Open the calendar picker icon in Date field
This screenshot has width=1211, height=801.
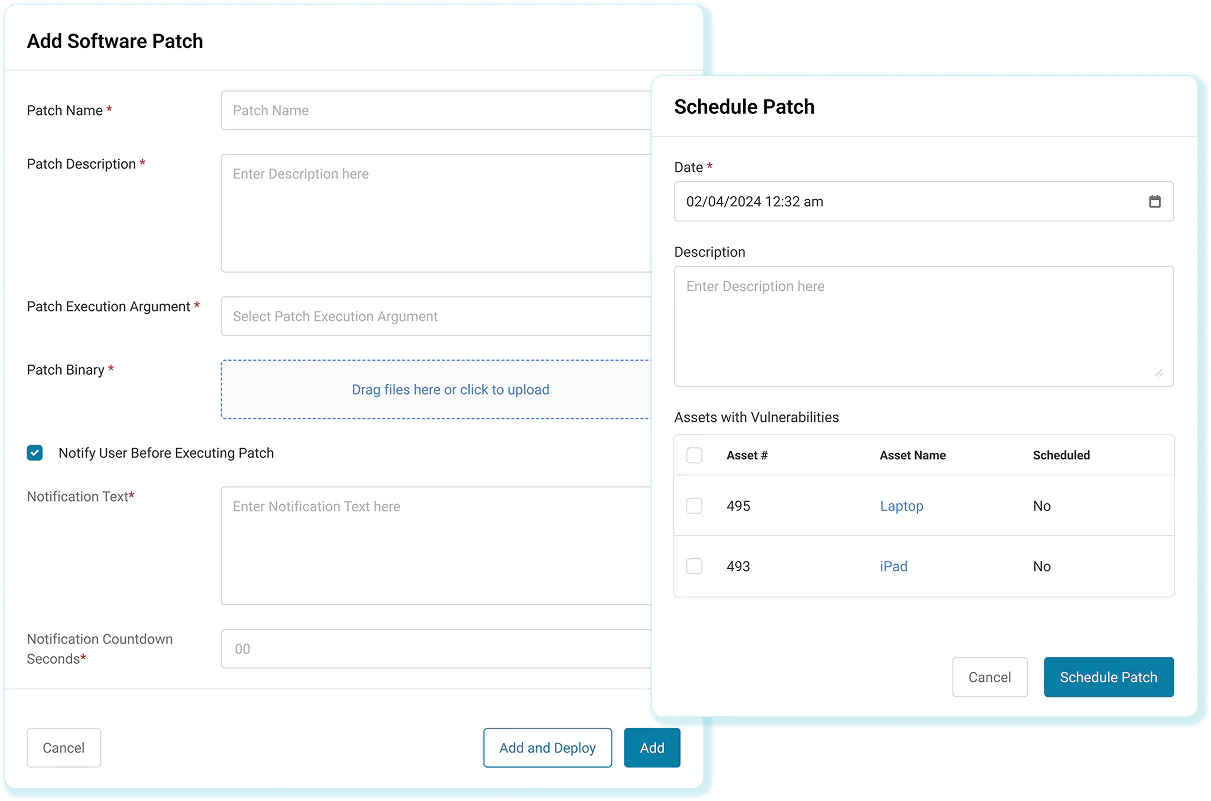click(1154, 202)
